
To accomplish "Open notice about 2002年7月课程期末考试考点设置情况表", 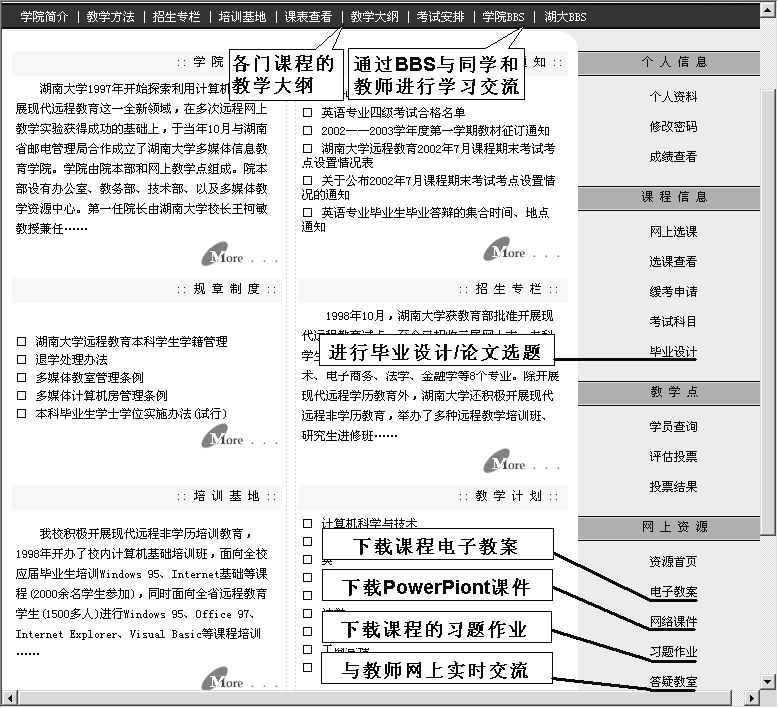I will (x=429, y=155).
